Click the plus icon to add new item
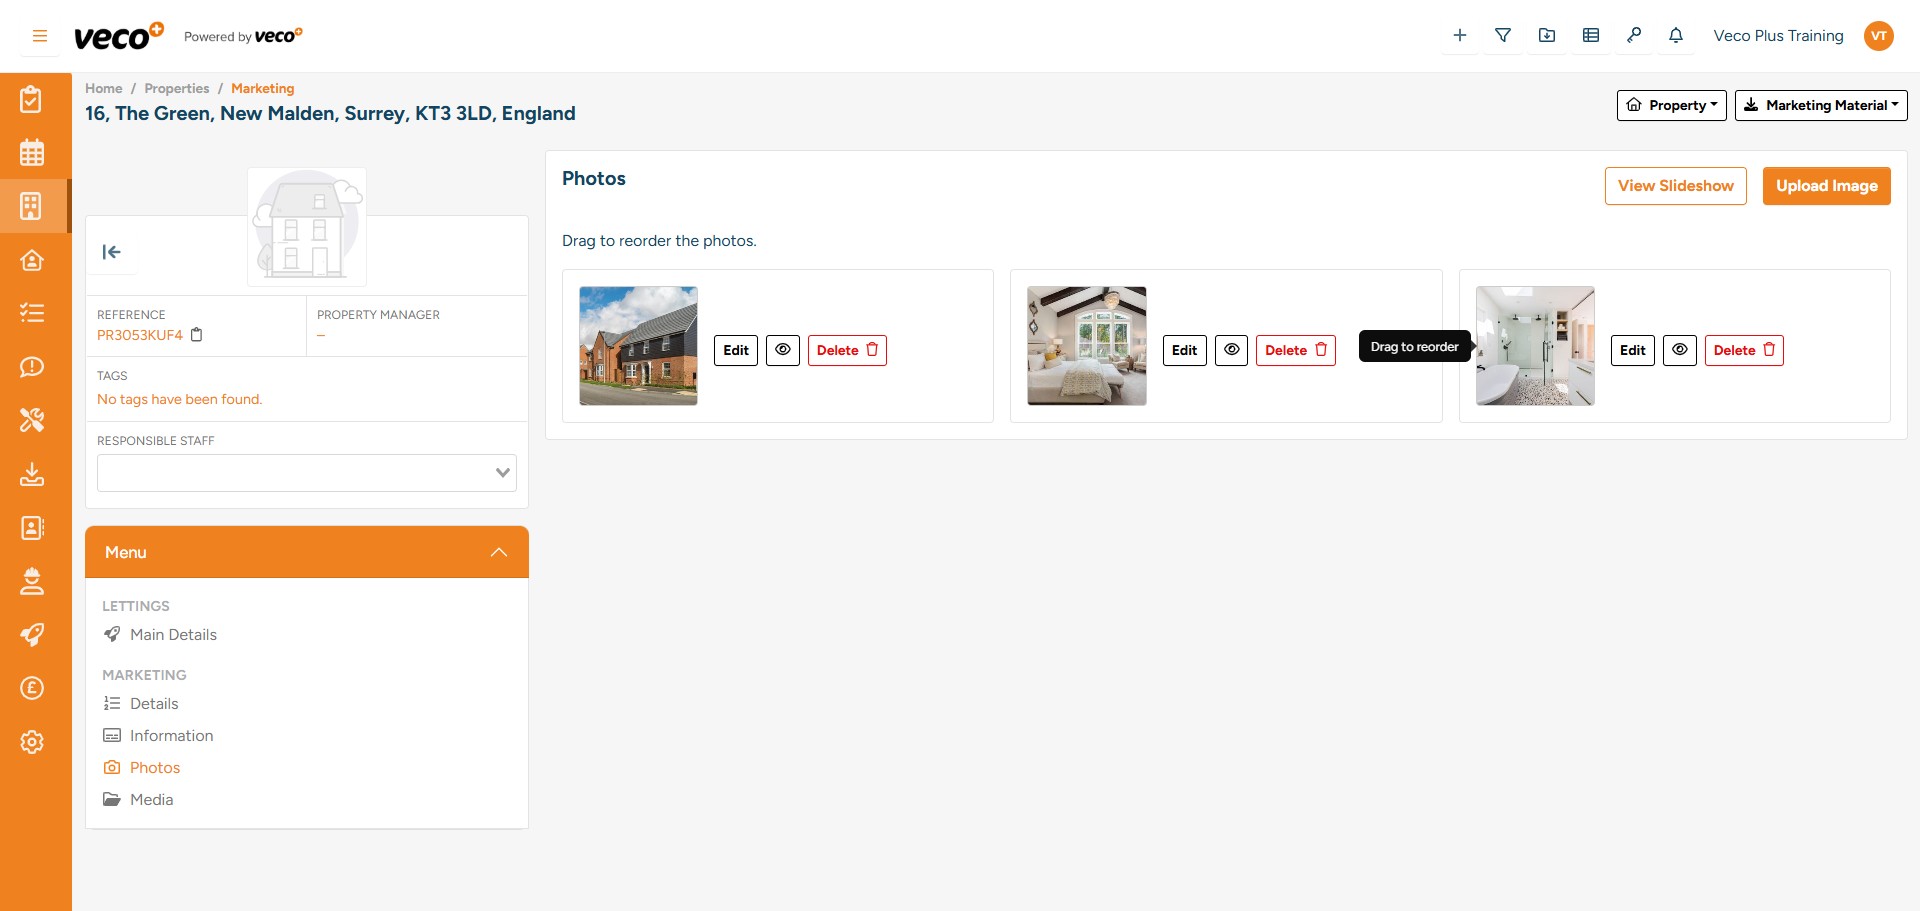 coord(1459,35)
